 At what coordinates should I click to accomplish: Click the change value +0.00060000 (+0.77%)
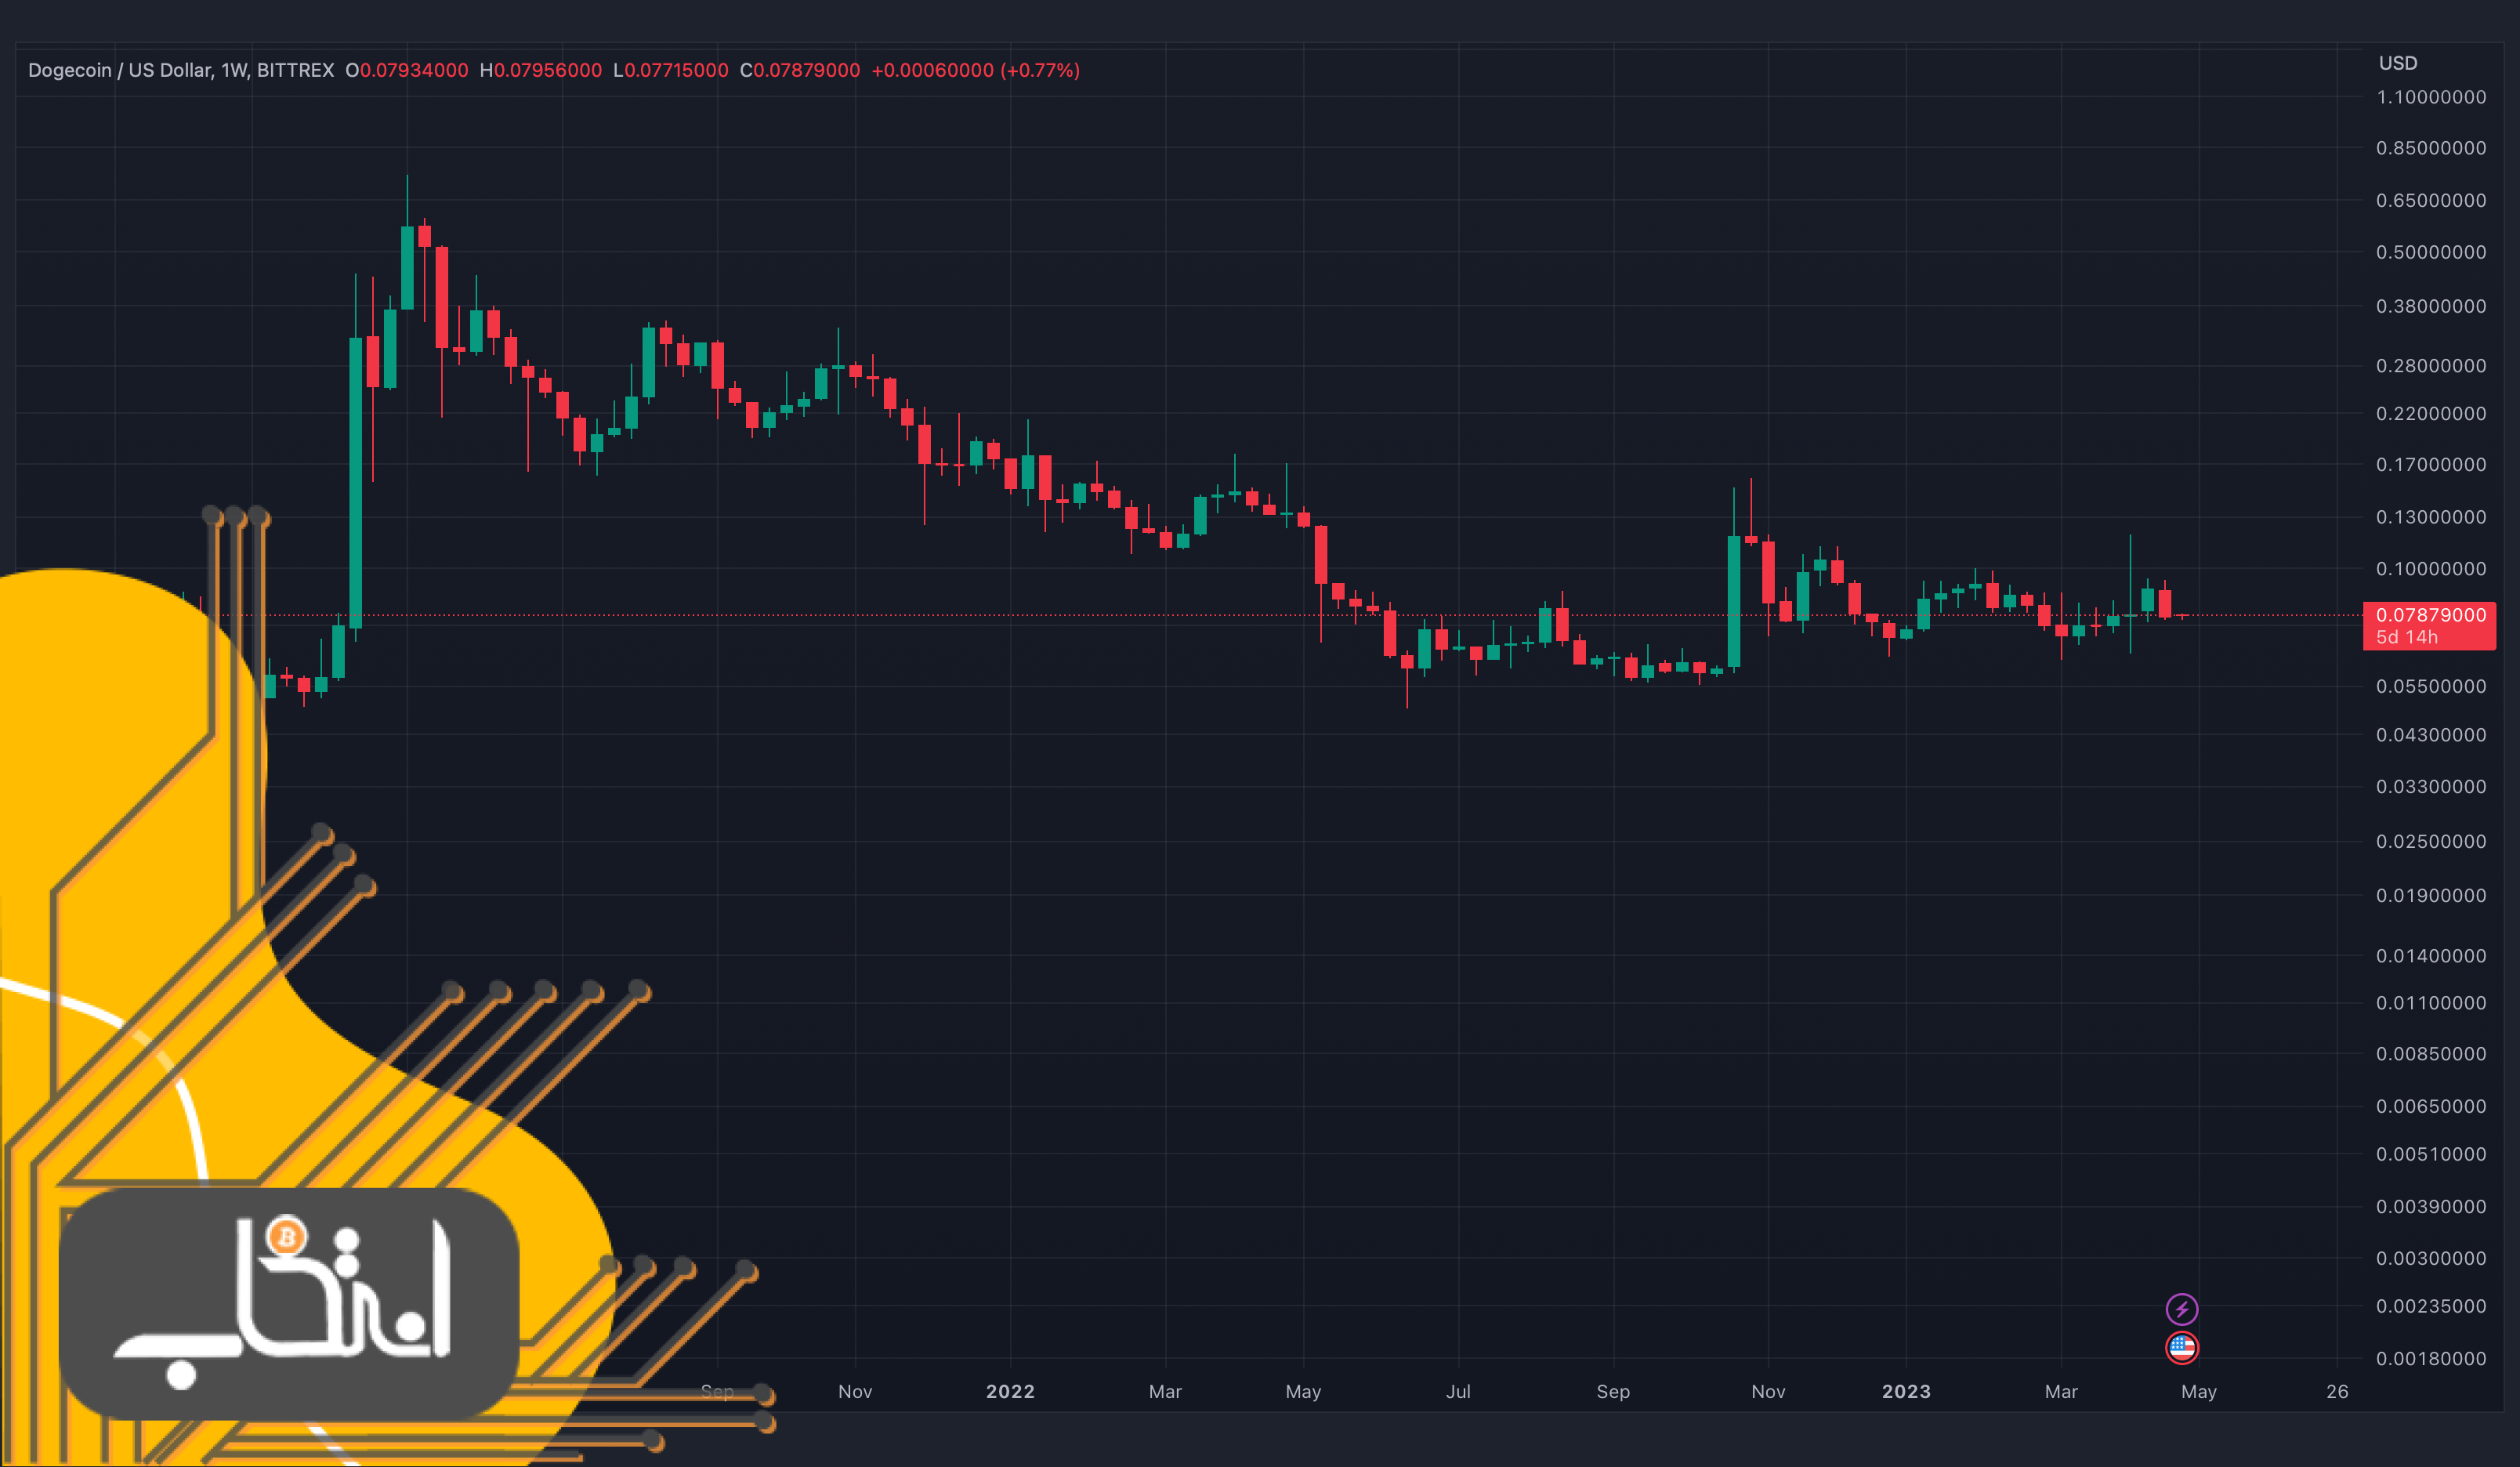pyautogui.click(x=975, y=70)
